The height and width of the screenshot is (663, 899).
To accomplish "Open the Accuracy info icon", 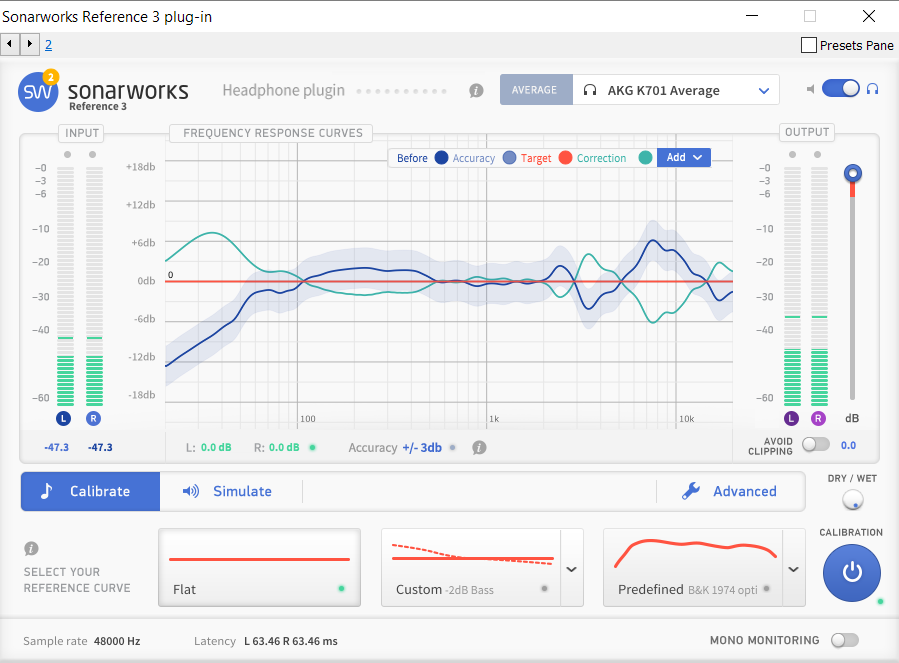I will (479, 447).
